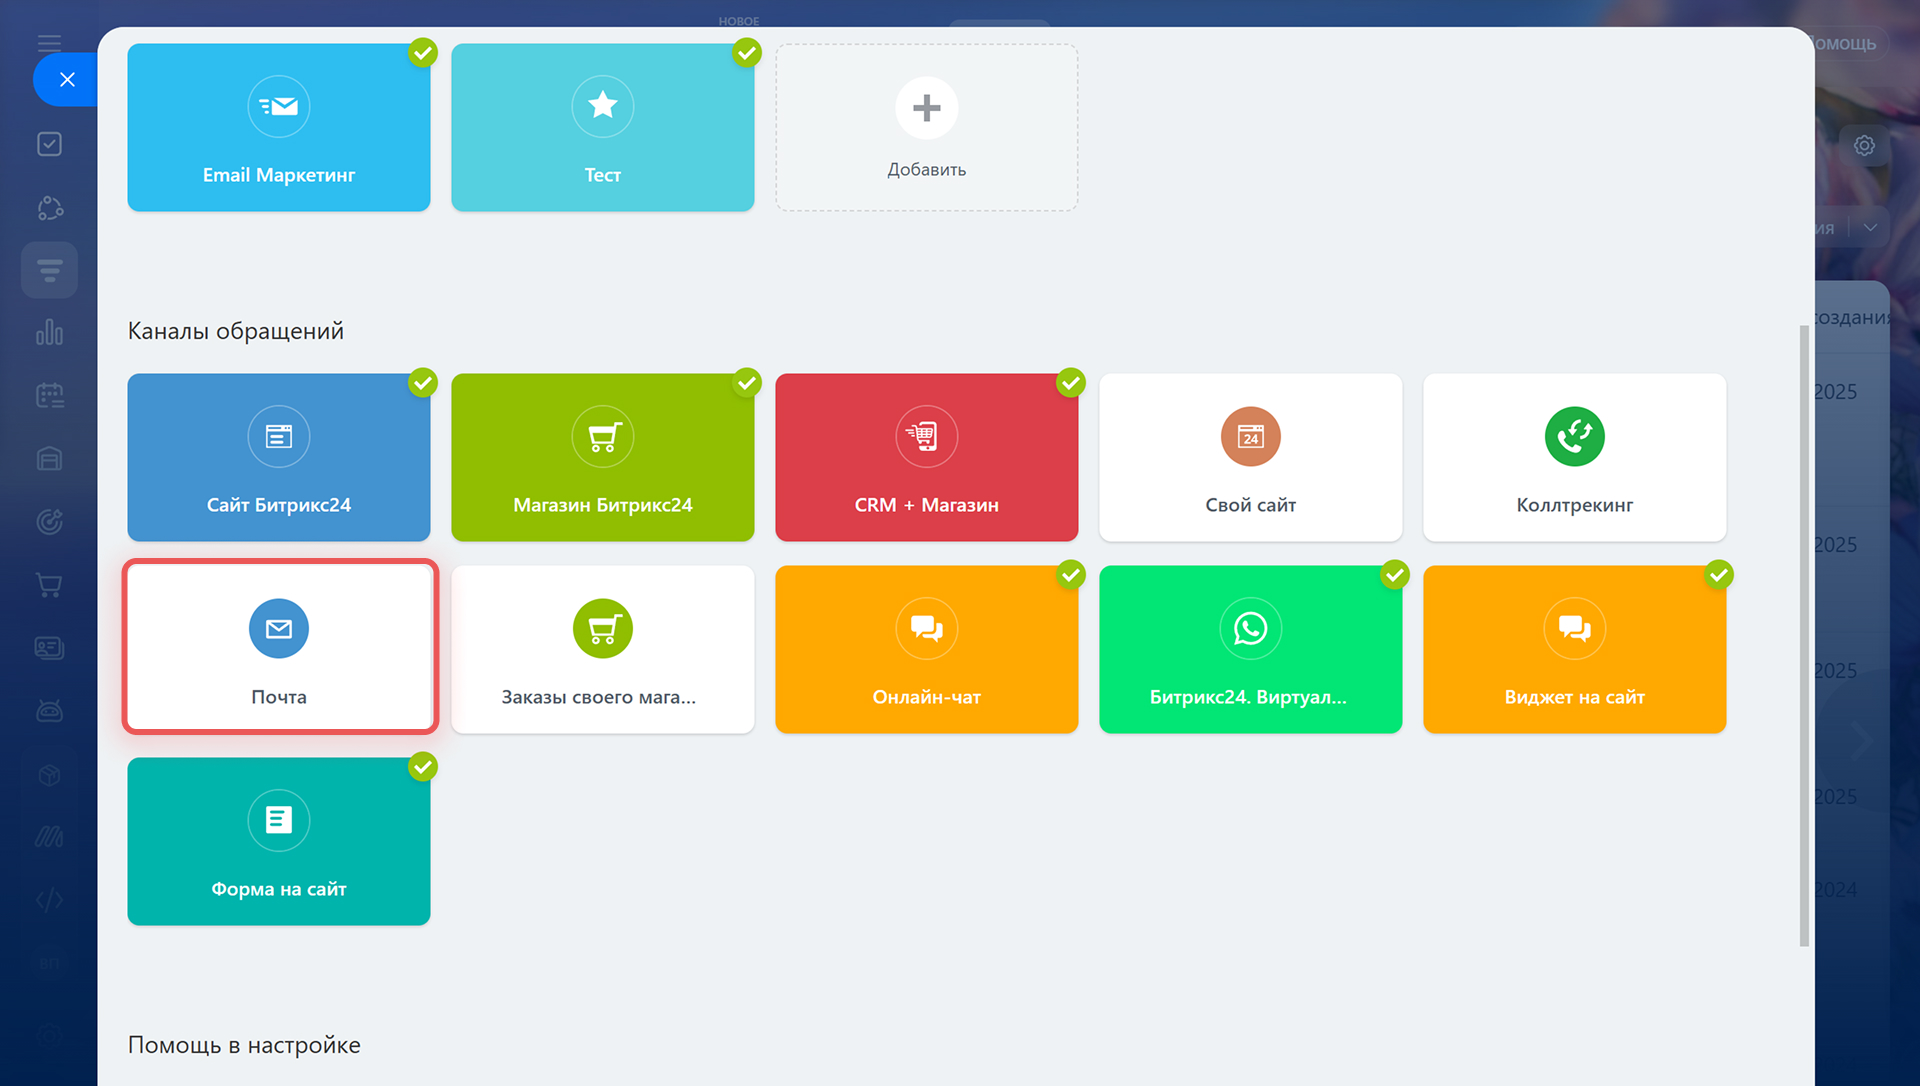
Task: Close the slider panel with X button
Action: pos(67,80)
